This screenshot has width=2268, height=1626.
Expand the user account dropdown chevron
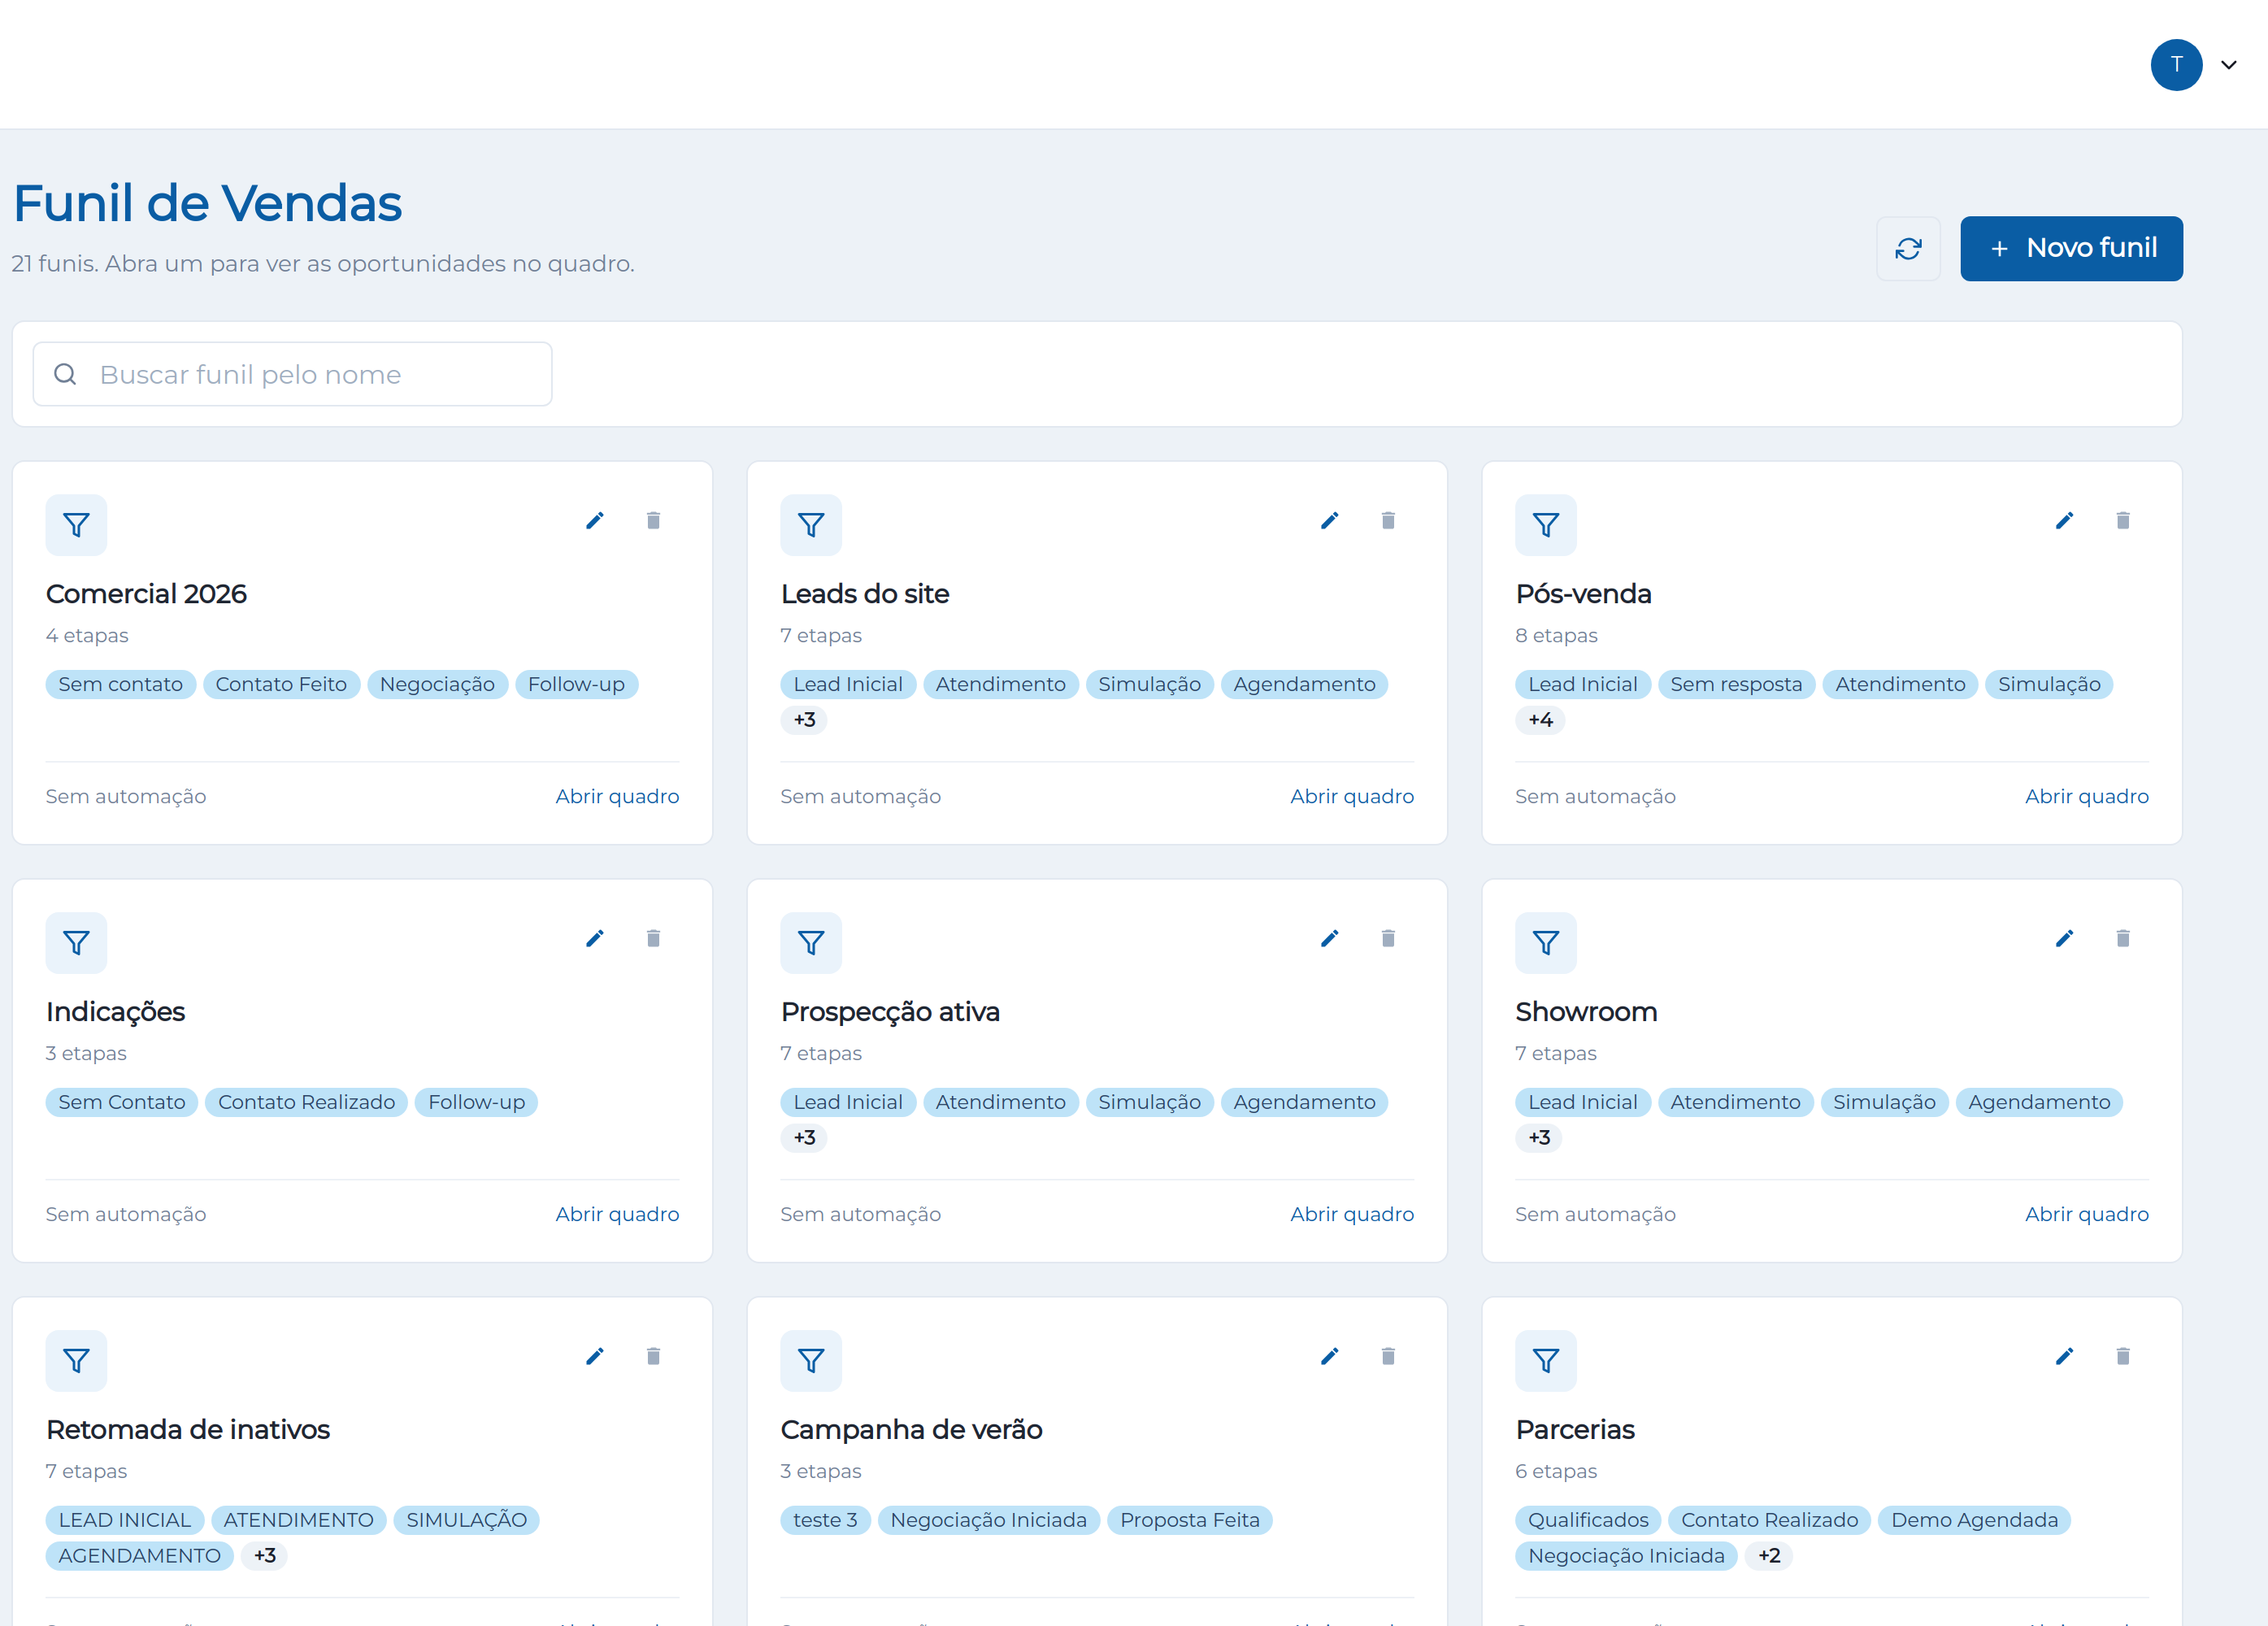pyautogui.click(x=2229, y=65)
